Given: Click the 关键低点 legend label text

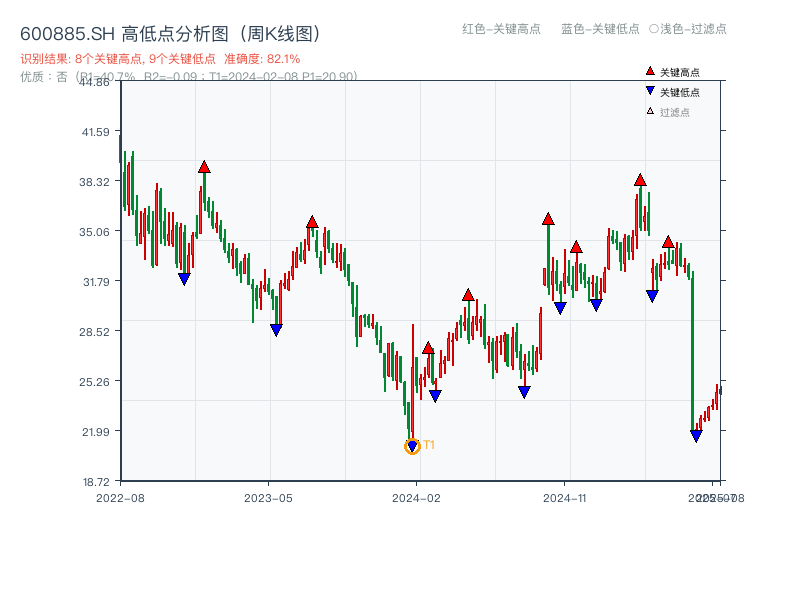Looking at the screenshot, I should coord(680,92).
